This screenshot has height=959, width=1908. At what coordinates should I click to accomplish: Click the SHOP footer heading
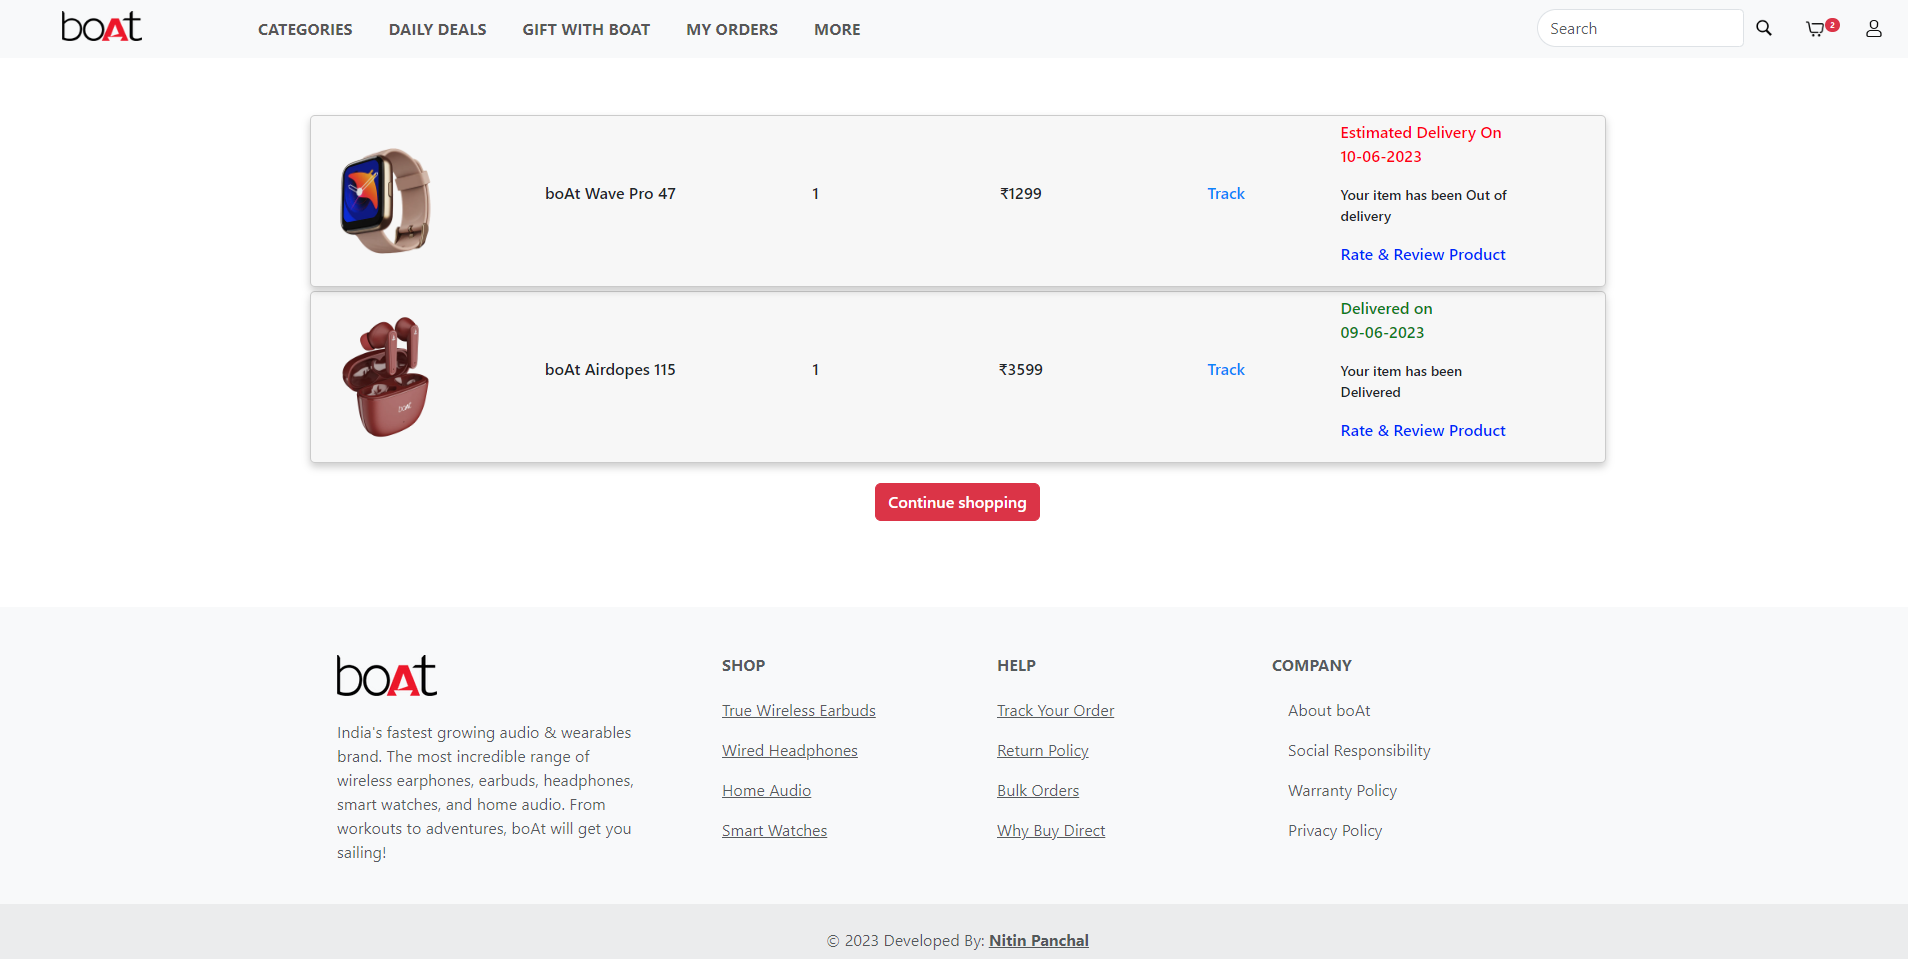tap(743, 666)
